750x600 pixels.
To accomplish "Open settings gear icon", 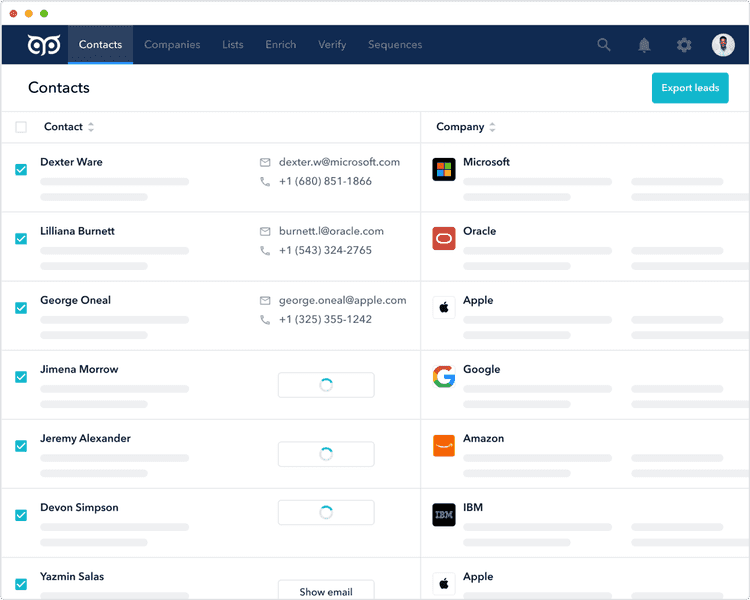I will (x=684, y=45).
